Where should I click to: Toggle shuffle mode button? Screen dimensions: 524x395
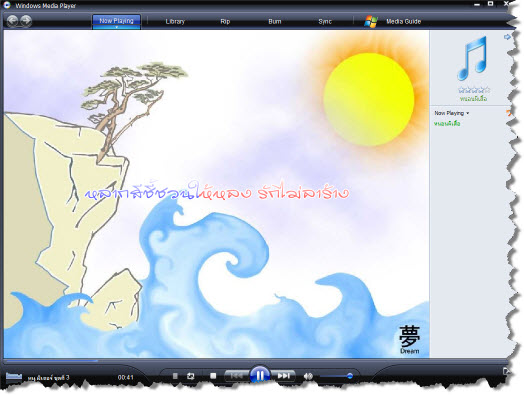coord(175,376)
